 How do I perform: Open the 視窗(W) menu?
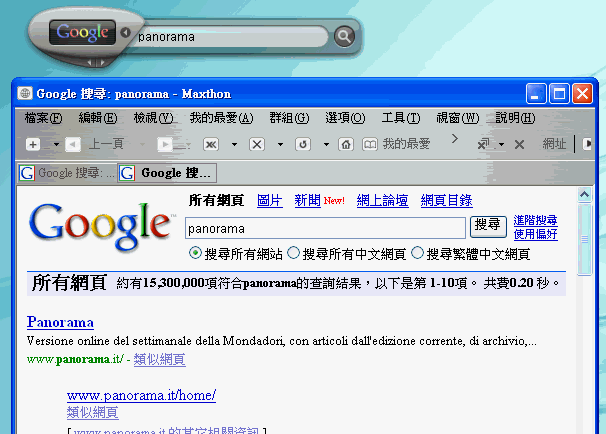point(458,117)
